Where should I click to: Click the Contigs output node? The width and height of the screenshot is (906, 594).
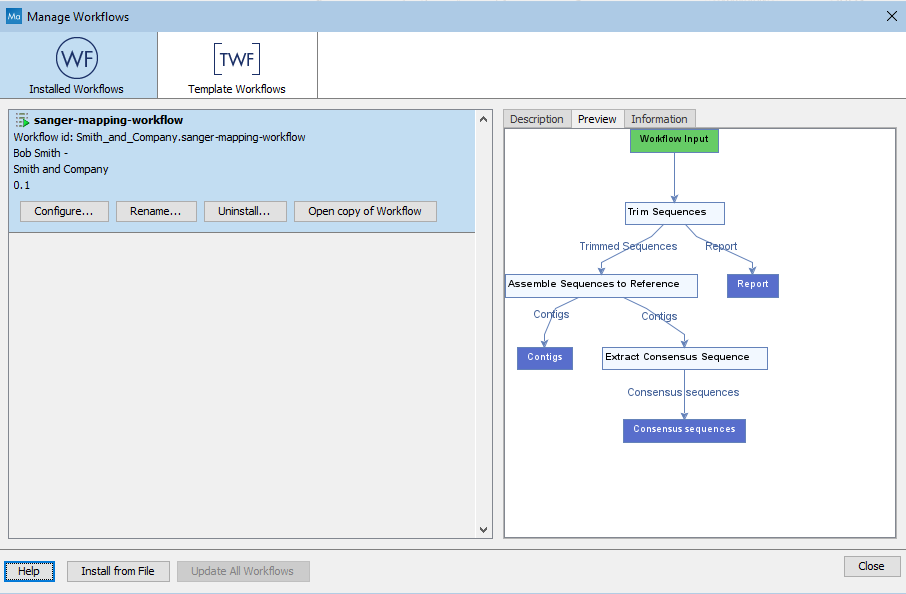point(544,358)
